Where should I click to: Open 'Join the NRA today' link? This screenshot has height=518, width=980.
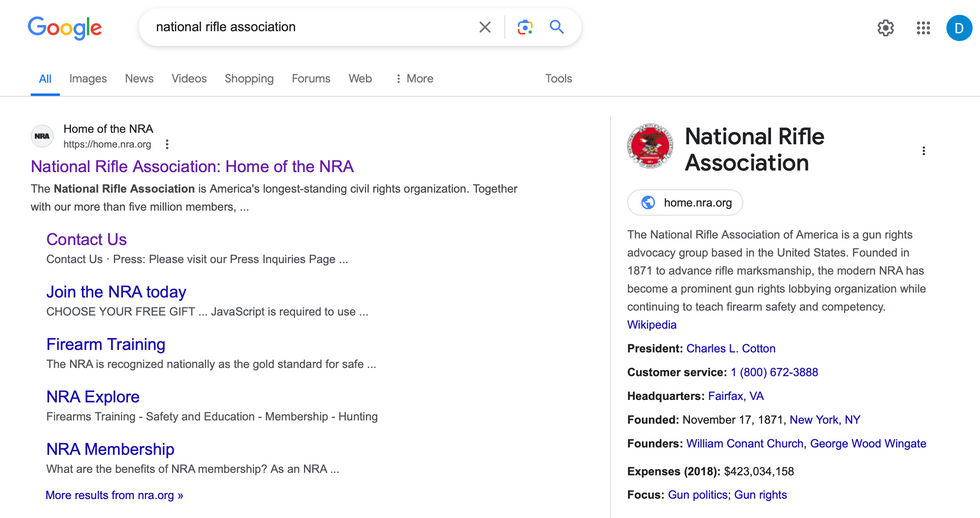click(116, 292)
